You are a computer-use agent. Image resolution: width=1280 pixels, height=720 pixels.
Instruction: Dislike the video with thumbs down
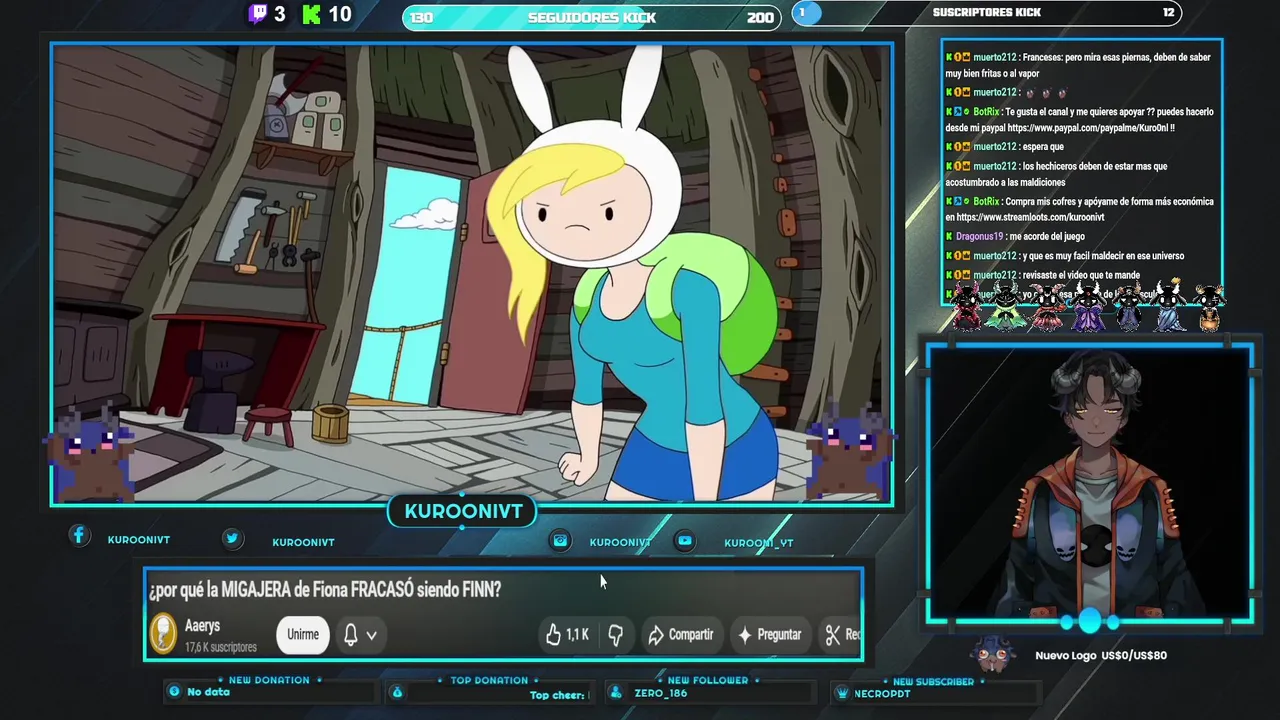pos(616,634)
